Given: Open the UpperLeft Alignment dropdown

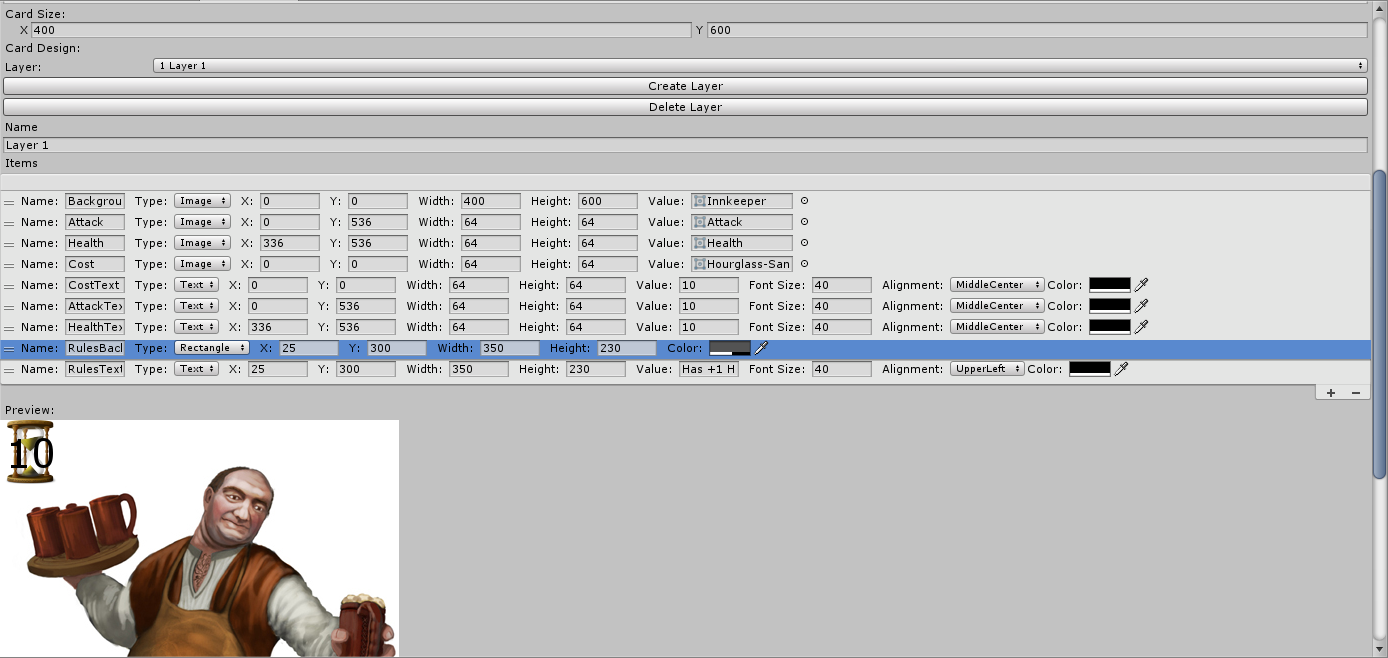Looking at the screenshot, I should [x=987, y=369].
